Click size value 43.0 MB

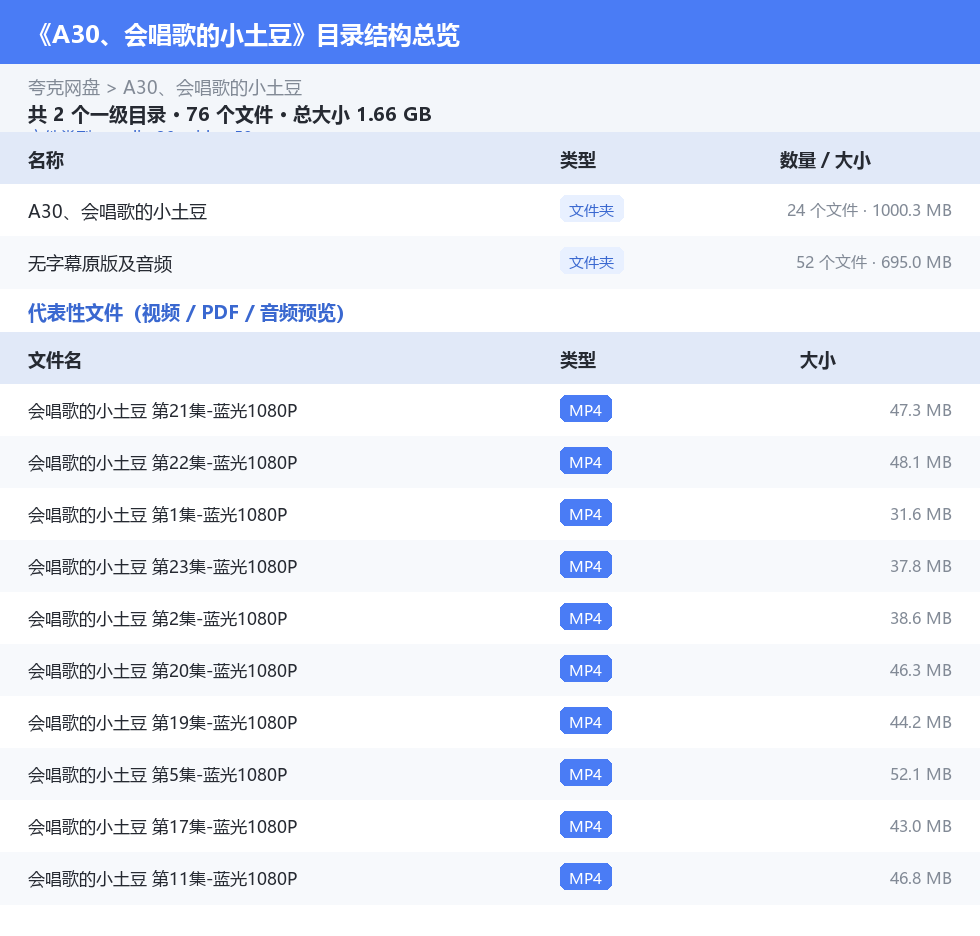pyautogui.click(x=921, y=825)
